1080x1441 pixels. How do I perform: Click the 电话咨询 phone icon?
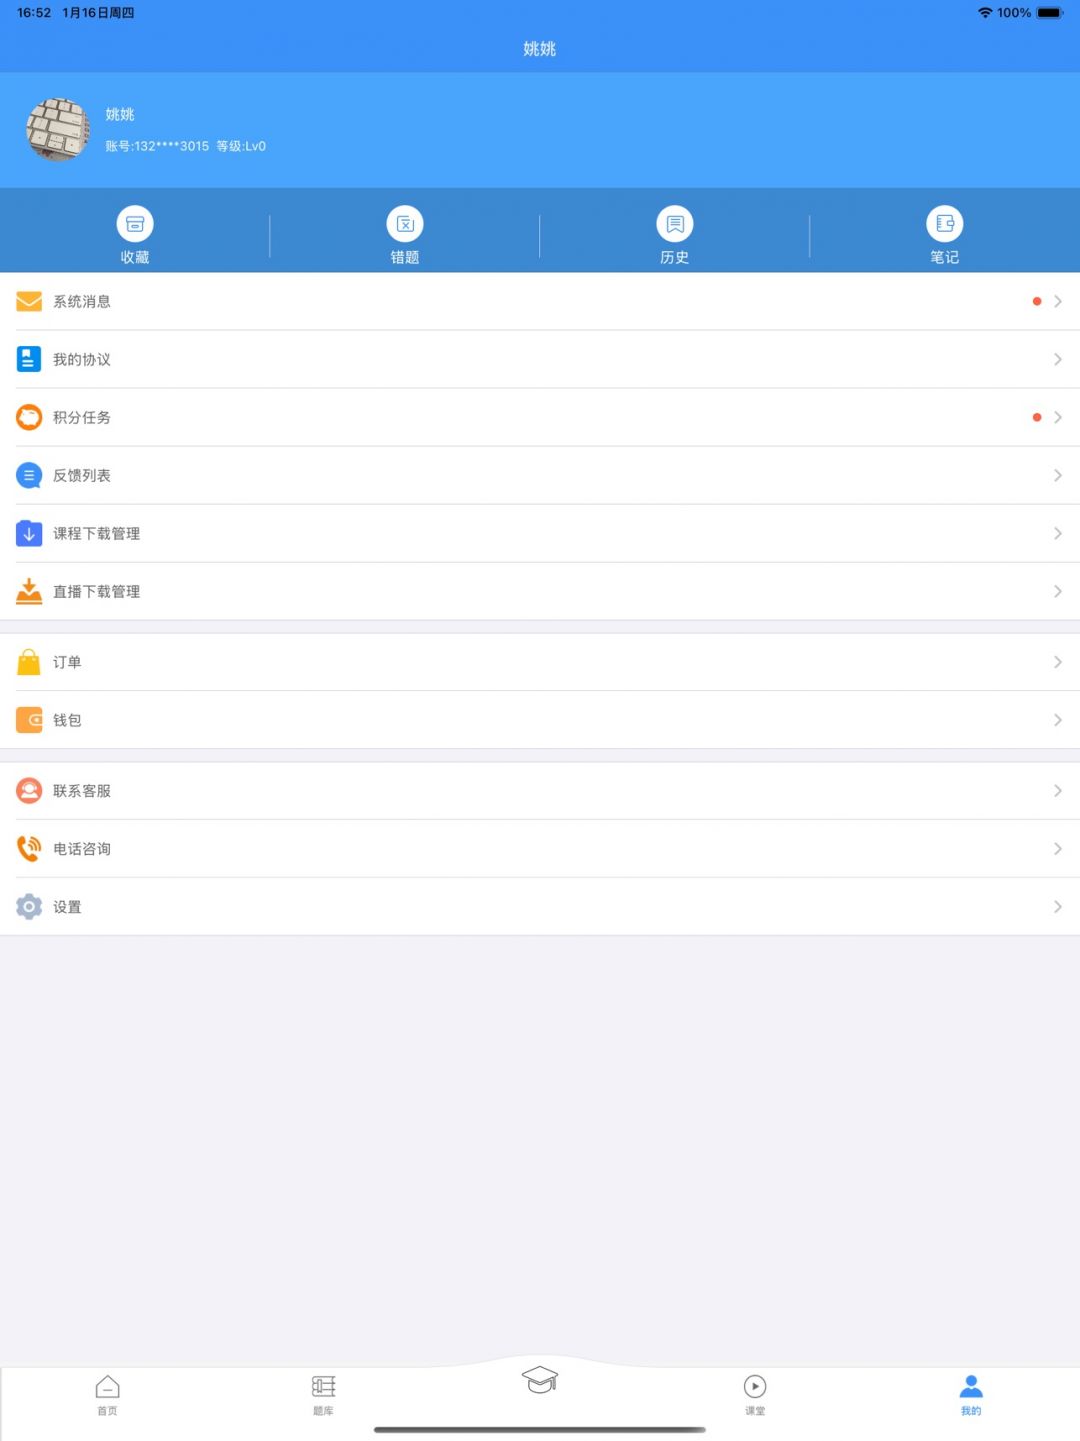(x=29, y=849)
